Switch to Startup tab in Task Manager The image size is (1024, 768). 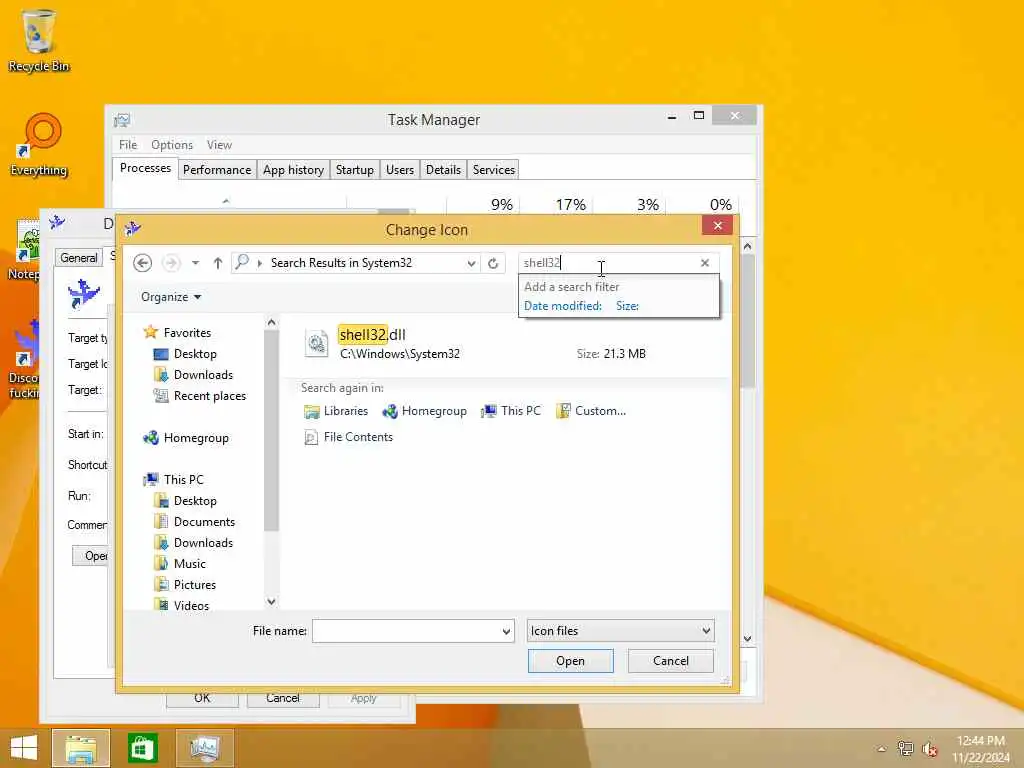tap(355, 170)
